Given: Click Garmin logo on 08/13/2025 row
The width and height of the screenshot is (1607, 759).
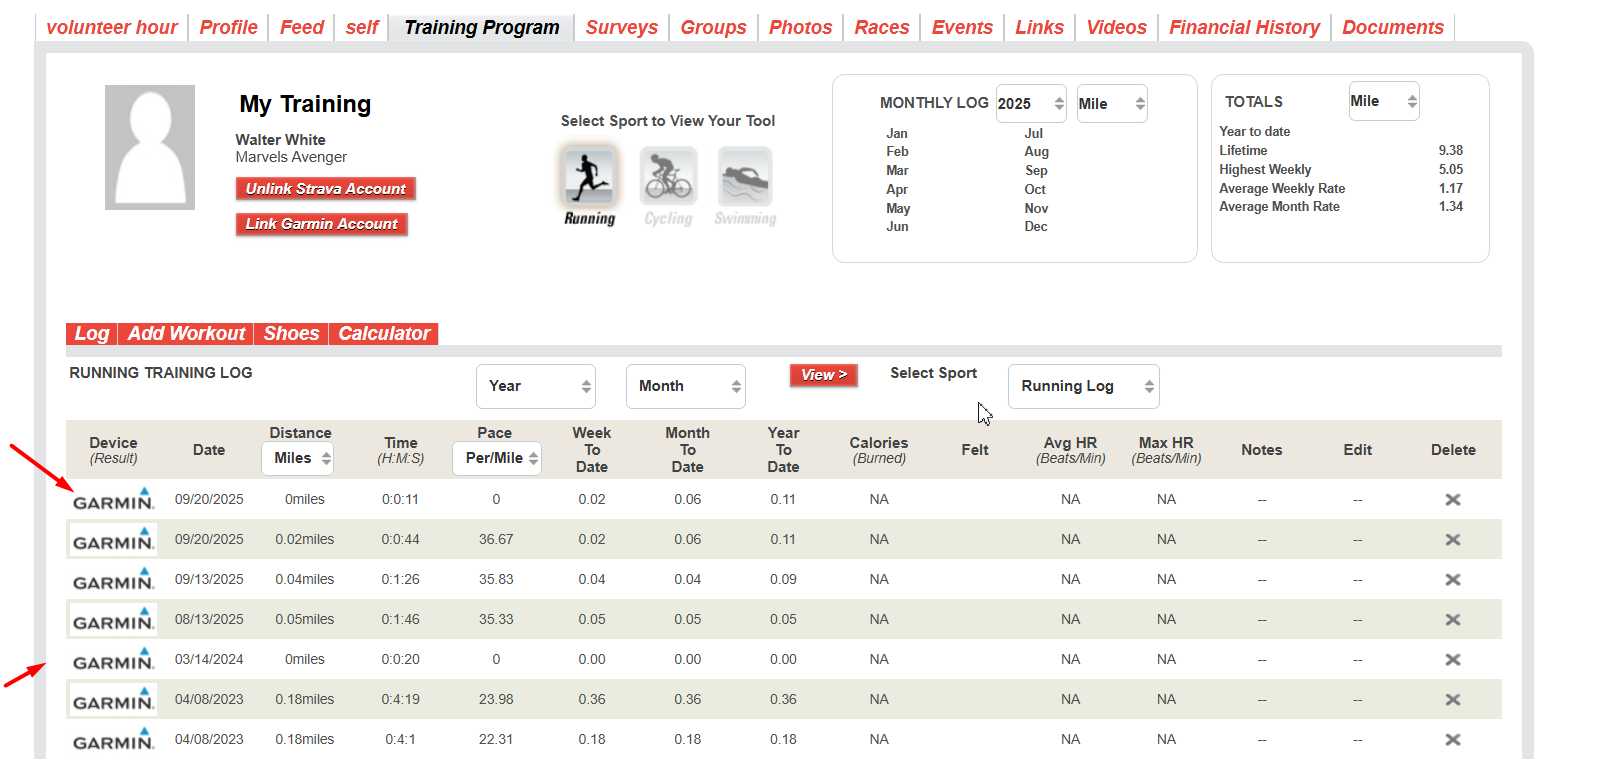Looking at the screenshot, I should (x=113, y=620).
